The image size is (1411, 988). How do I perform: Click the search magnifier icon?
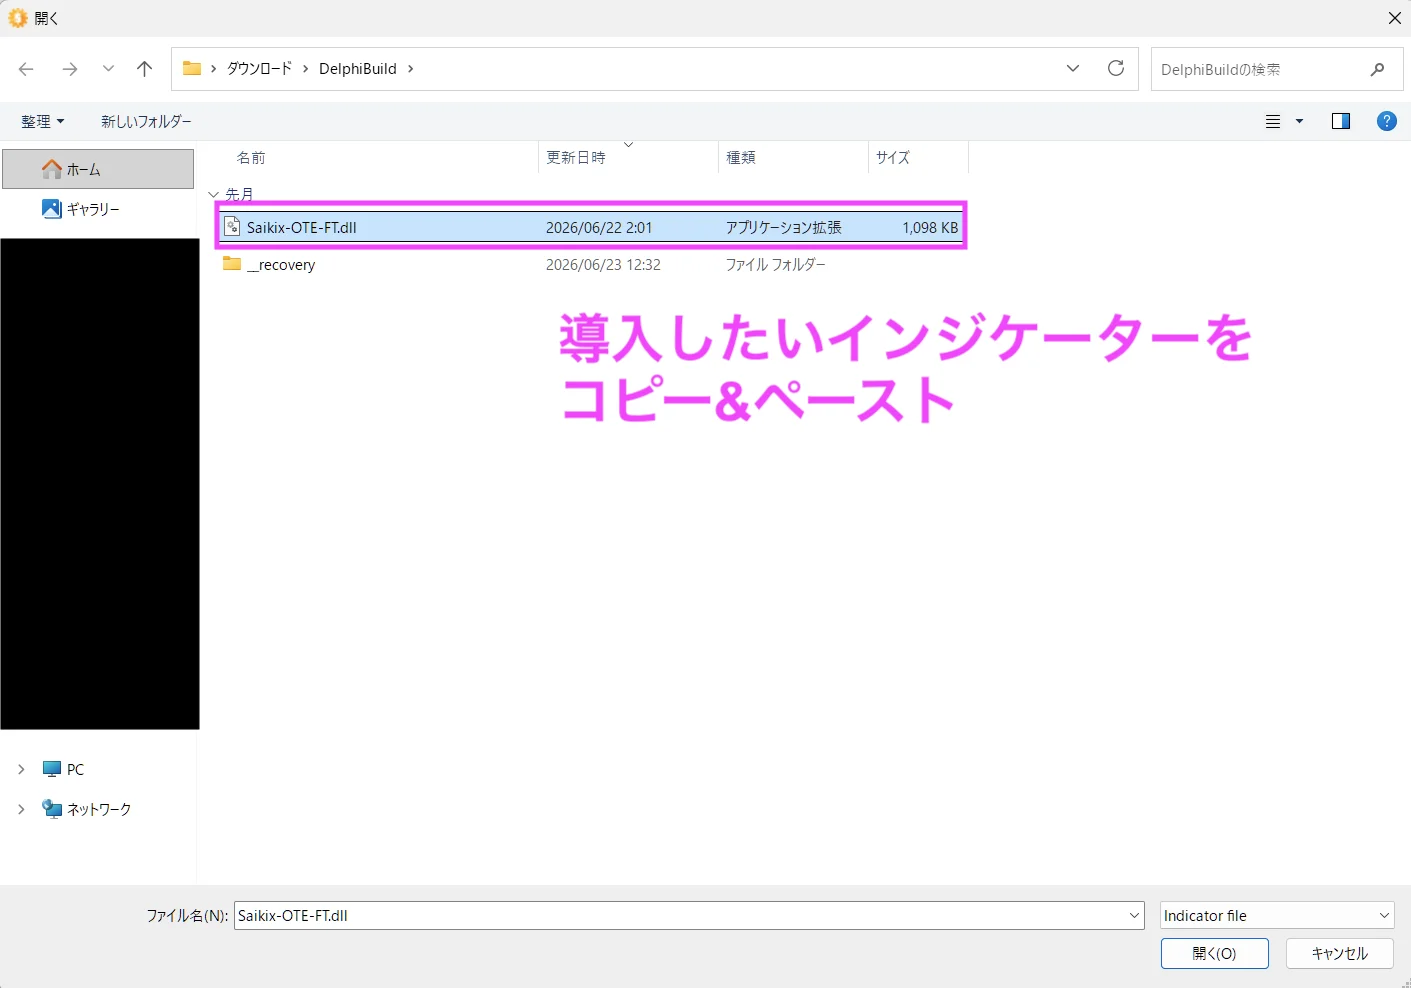pos(1378,69)
